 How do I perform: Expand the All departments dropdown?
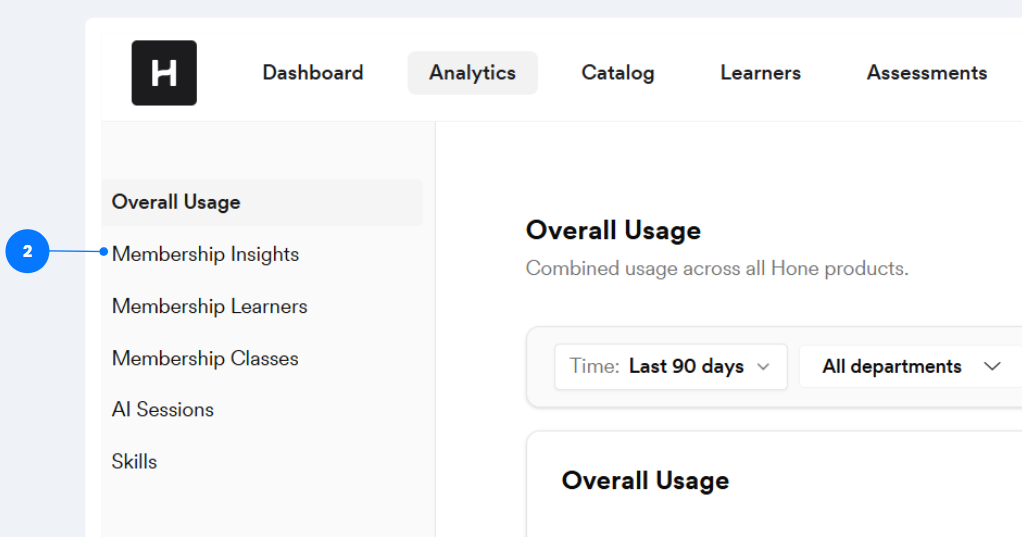pos(911,367)
